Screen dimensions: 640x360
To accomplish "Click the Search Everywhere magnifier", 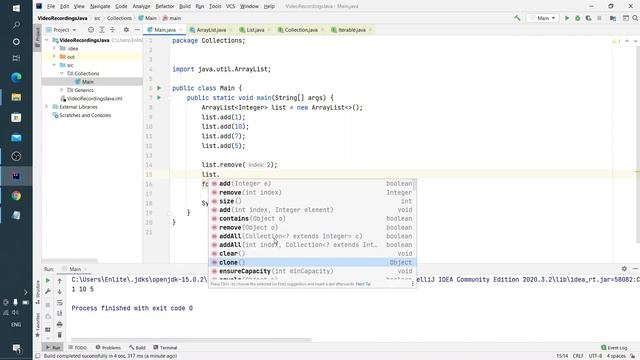I will click(635, 18).
